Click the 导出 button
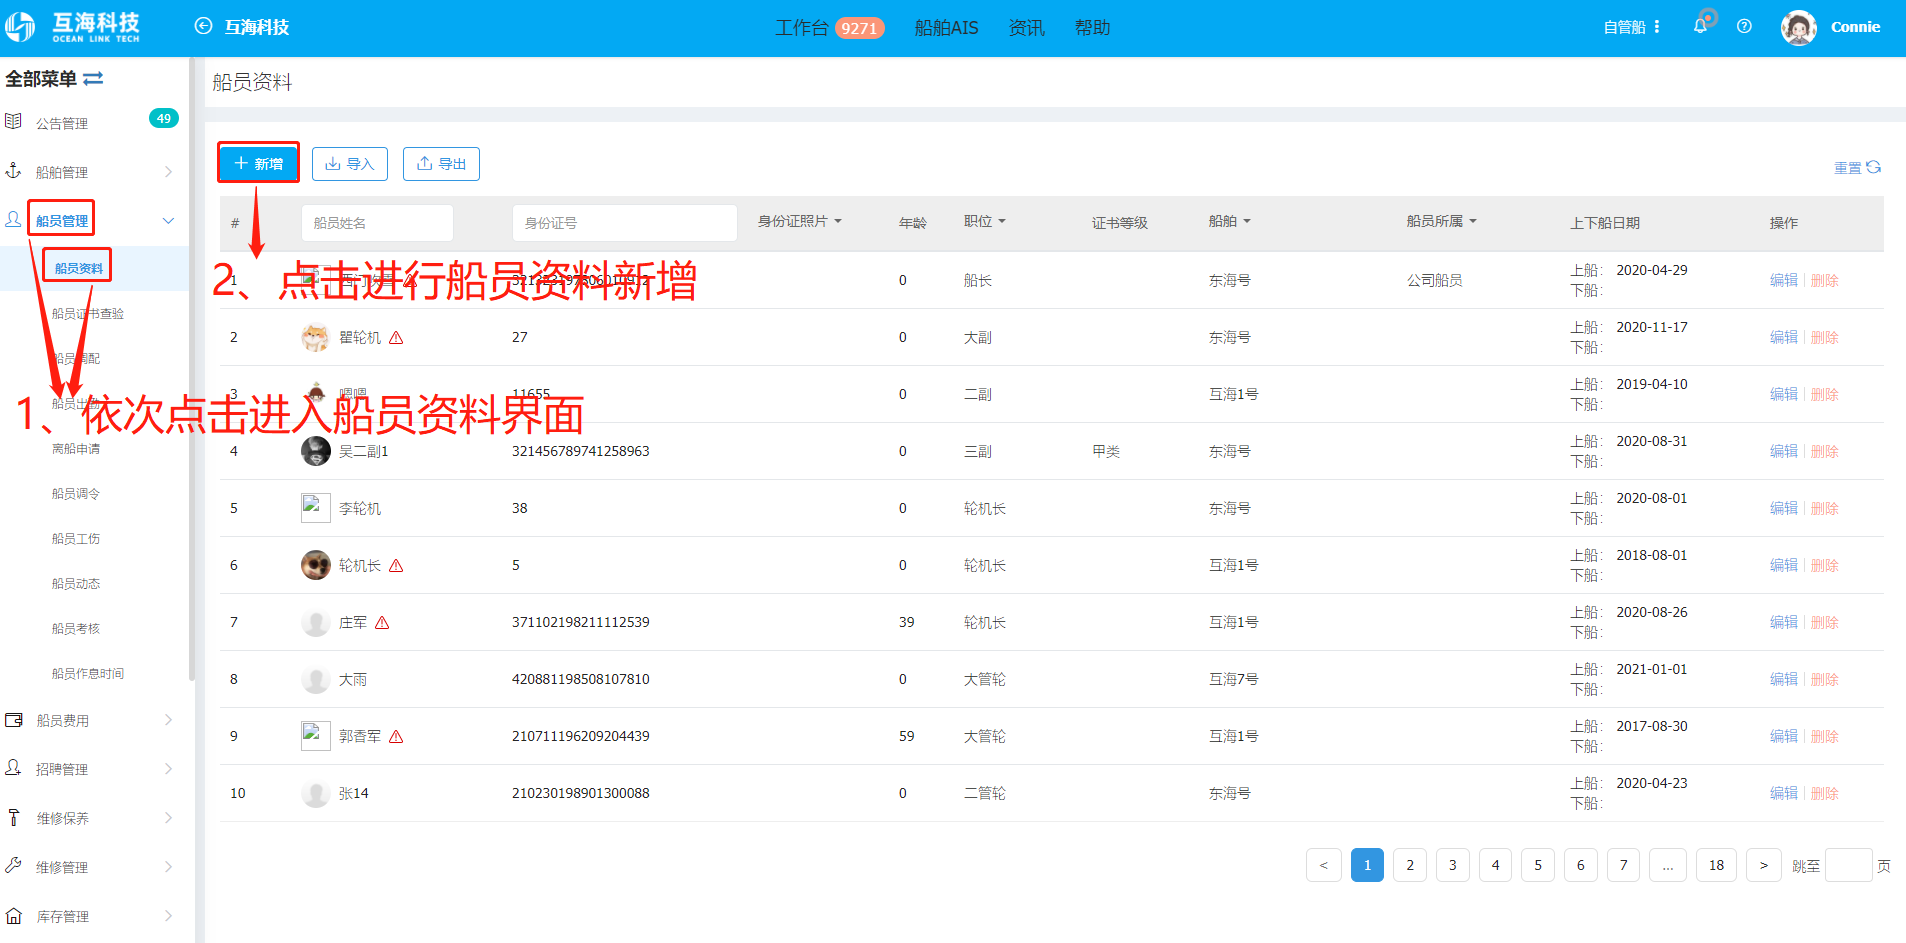This screenshot has height=943, width=1906. coord(441,164)
